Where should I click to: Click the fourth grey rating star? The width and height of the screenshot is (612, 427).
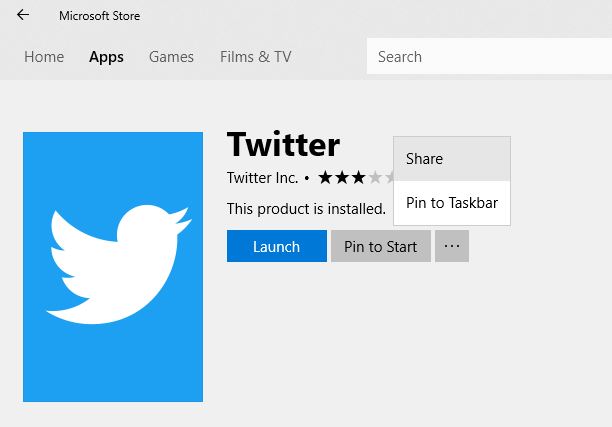(376, 178)
